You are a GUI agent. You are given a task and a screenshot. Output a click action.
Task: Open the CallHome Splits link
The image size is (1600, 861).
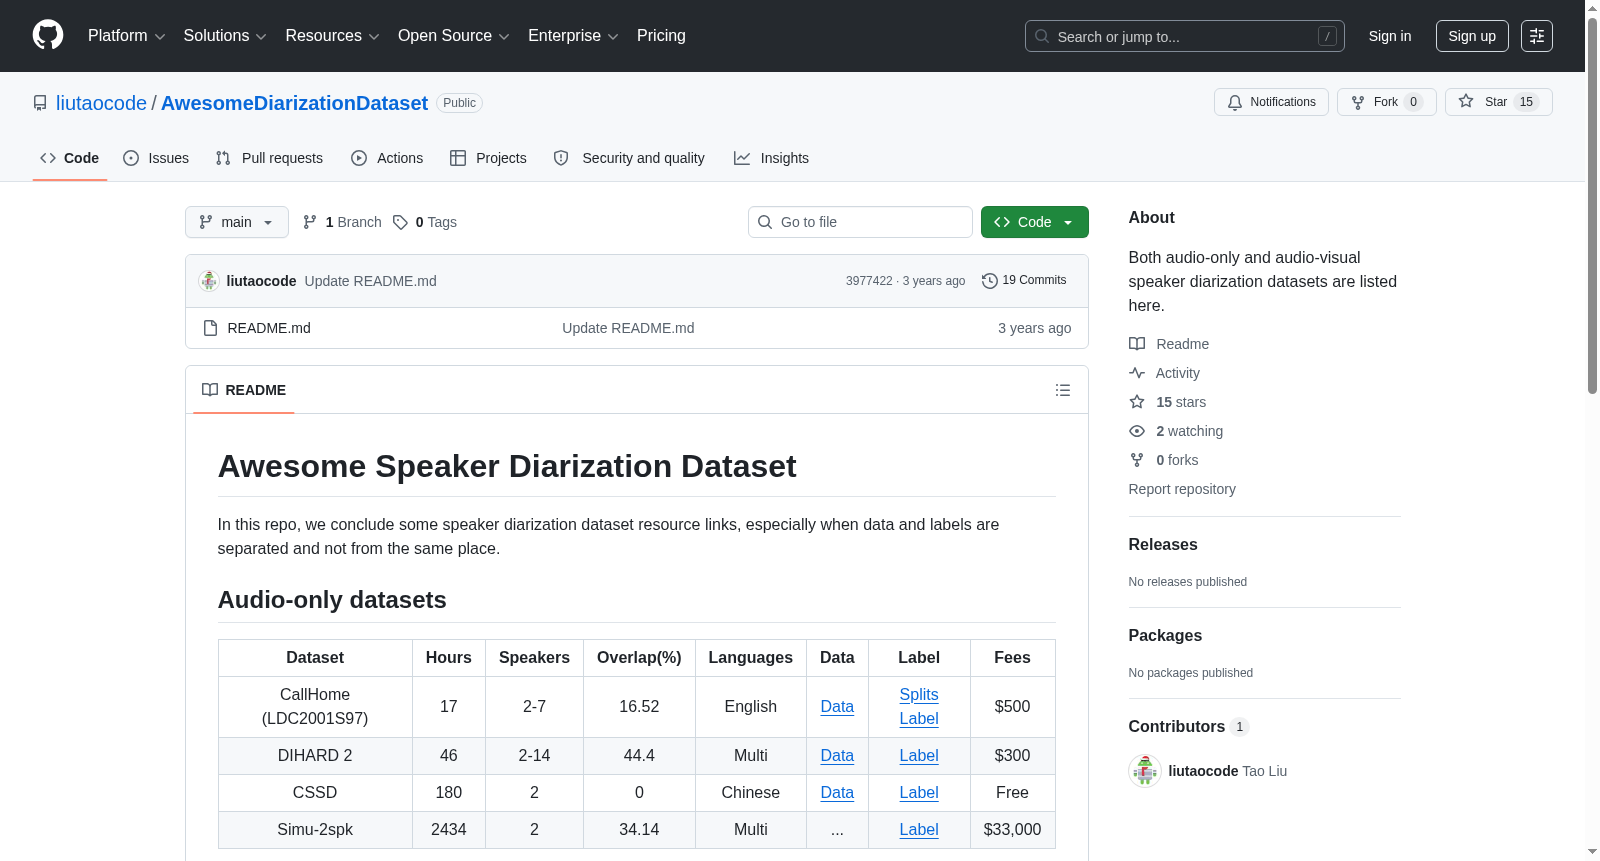pyautogui.click(x=919, y=695)
